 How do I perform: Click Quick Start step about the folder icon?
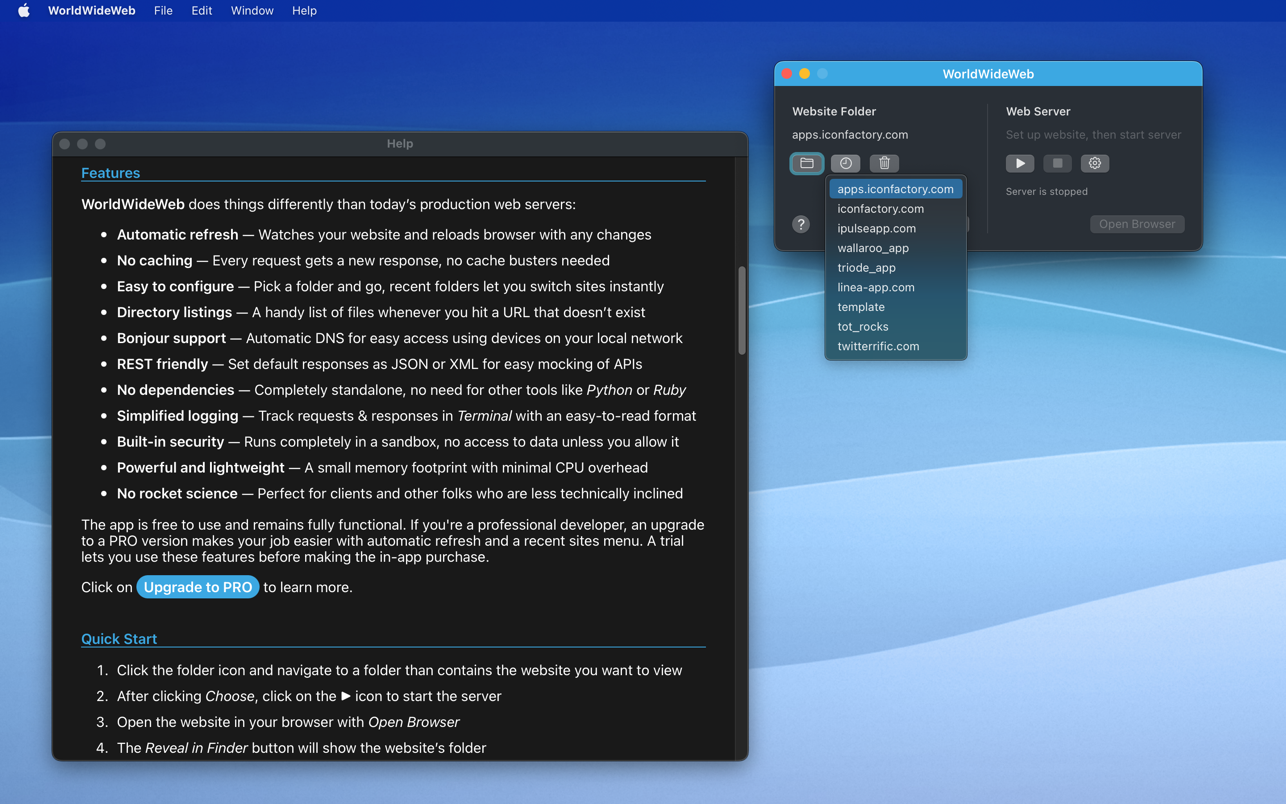tap(399, 671)
